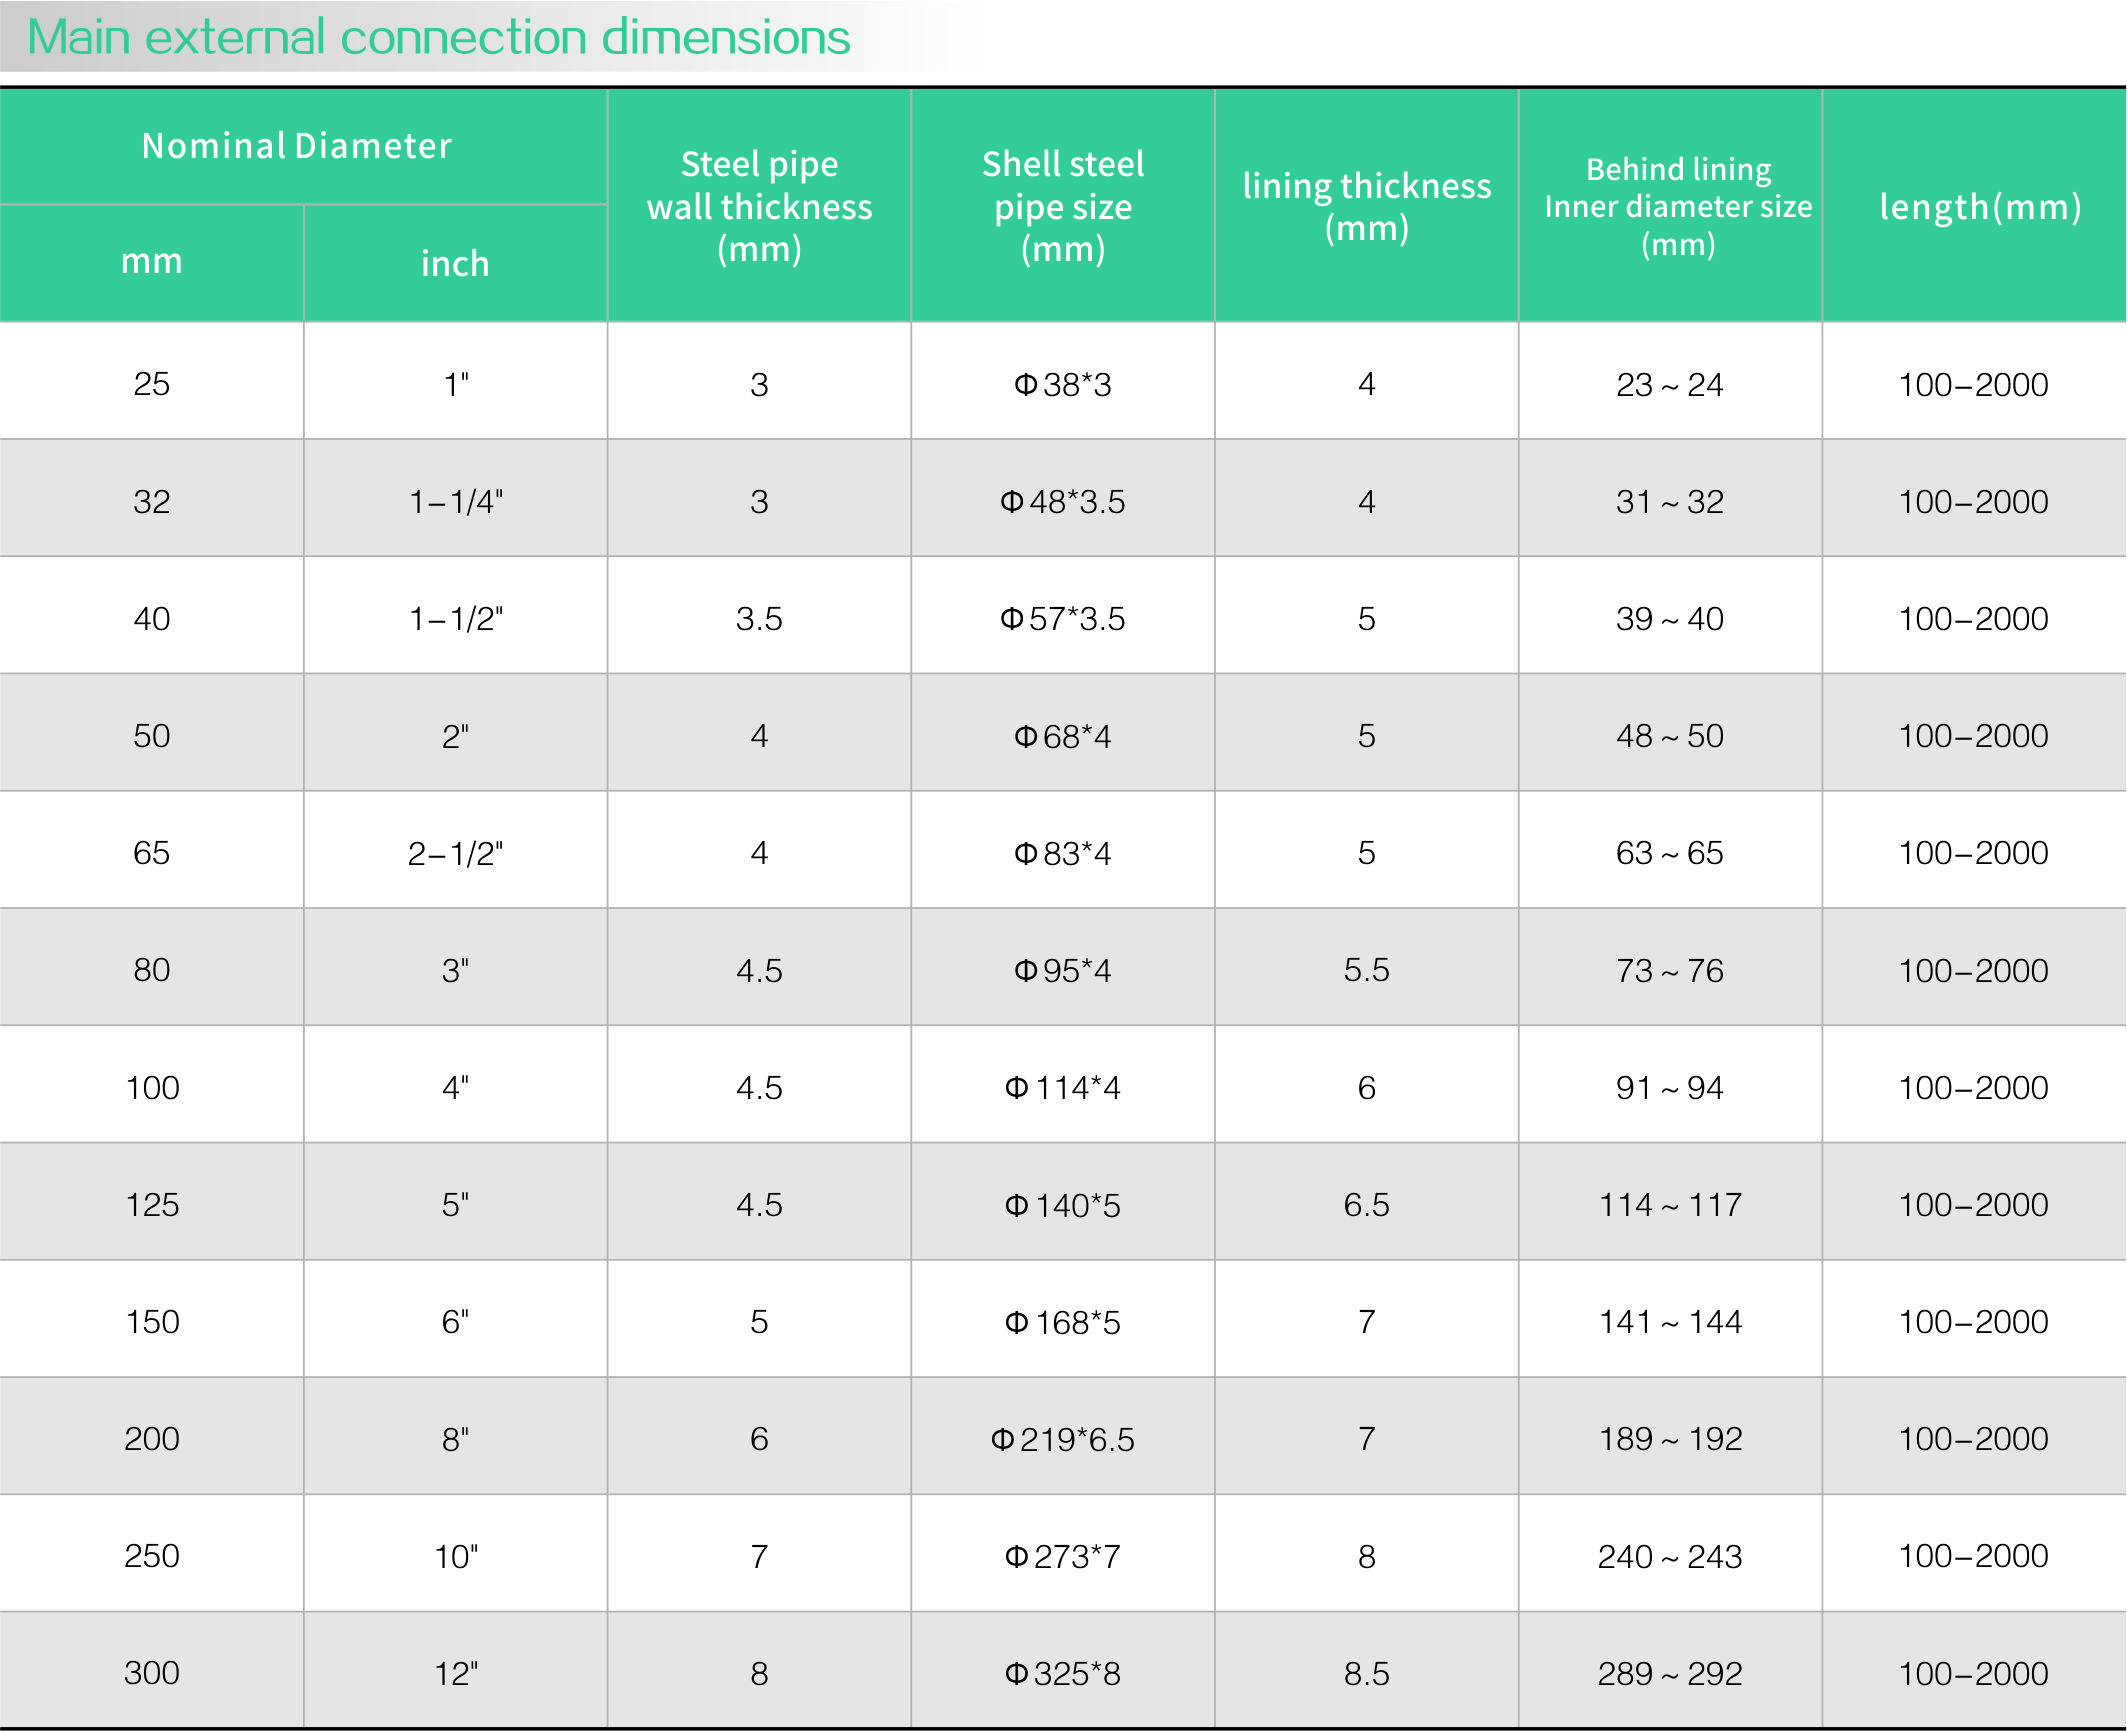The height and width of the screenshot is (1731, 2127).
Task: Click the 2-1/2" nominal diameter cell
Action: 455,854
